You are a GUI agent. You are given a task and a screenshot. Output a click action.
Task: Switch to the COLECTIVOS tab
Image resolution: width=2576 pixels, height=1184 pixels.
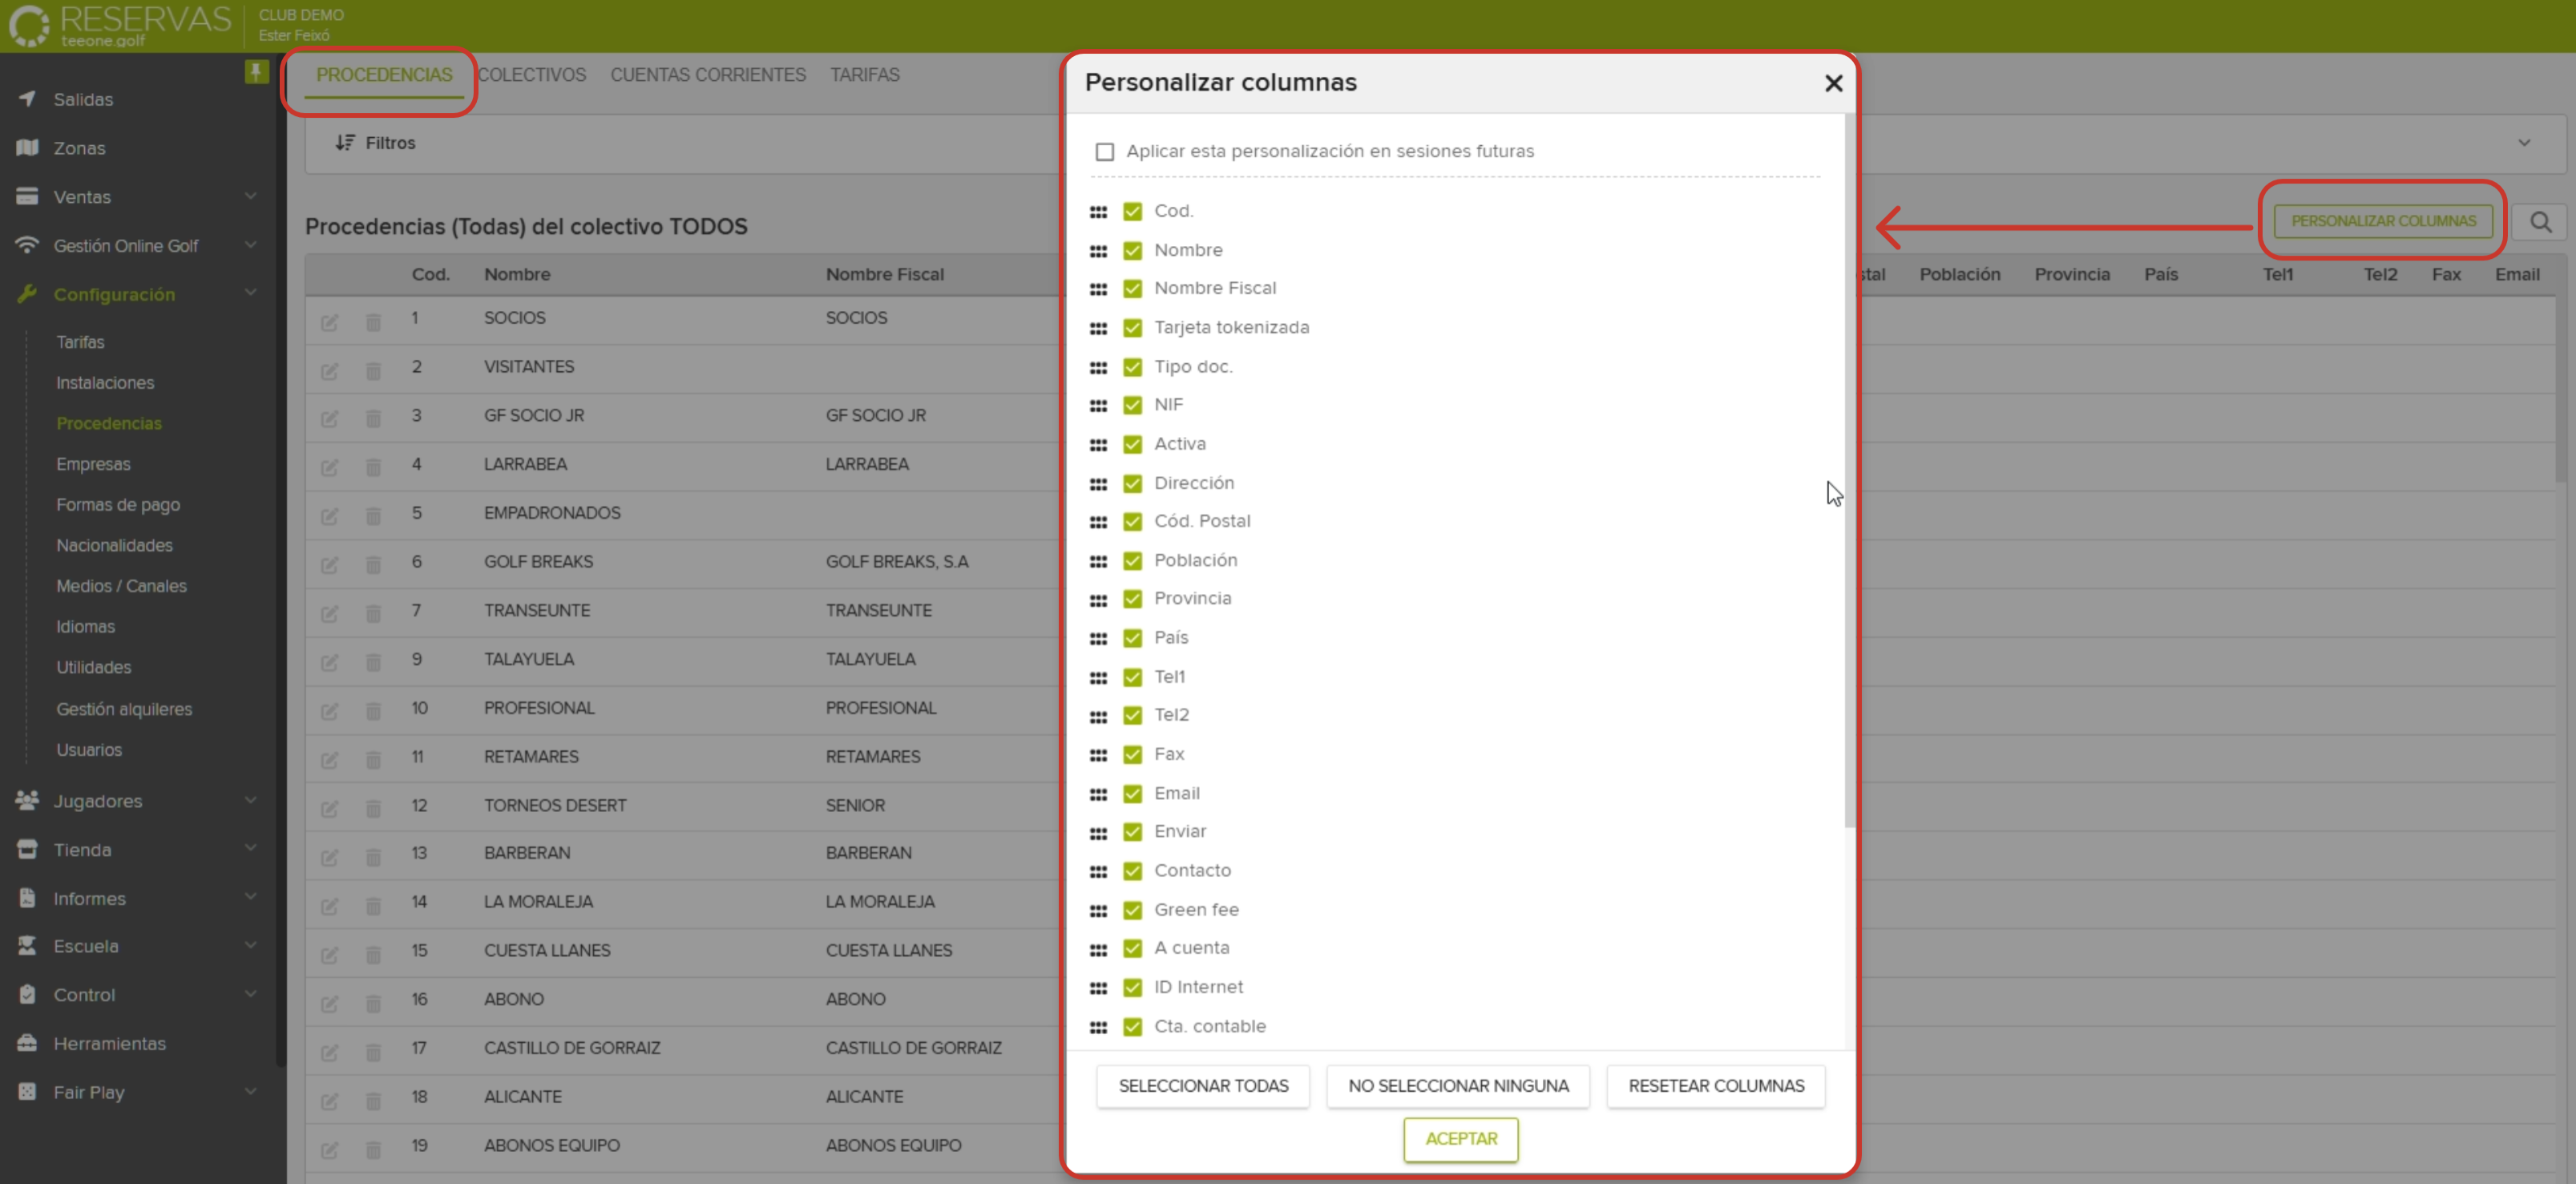click(532, 75)
